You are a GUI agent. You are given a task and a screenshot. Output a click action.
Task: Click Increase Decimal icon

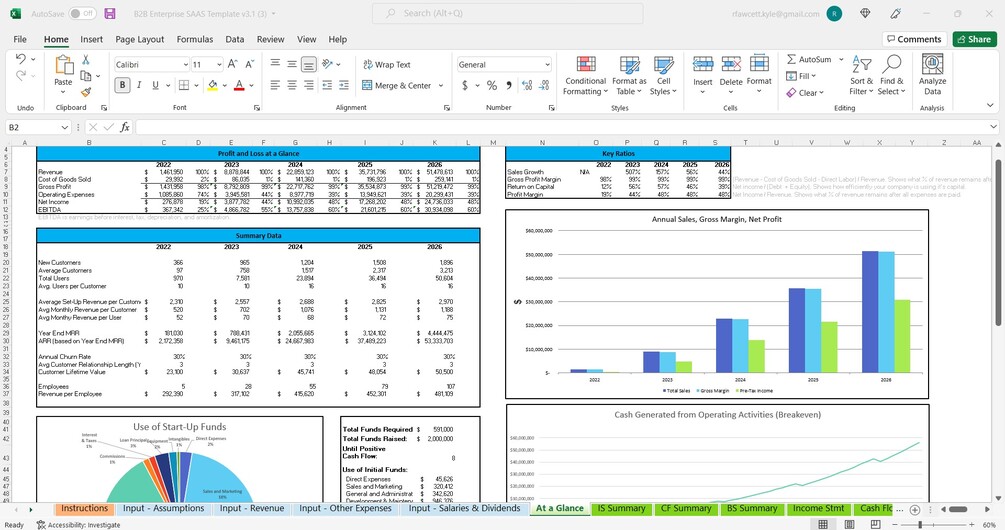(x=527, y=85)
